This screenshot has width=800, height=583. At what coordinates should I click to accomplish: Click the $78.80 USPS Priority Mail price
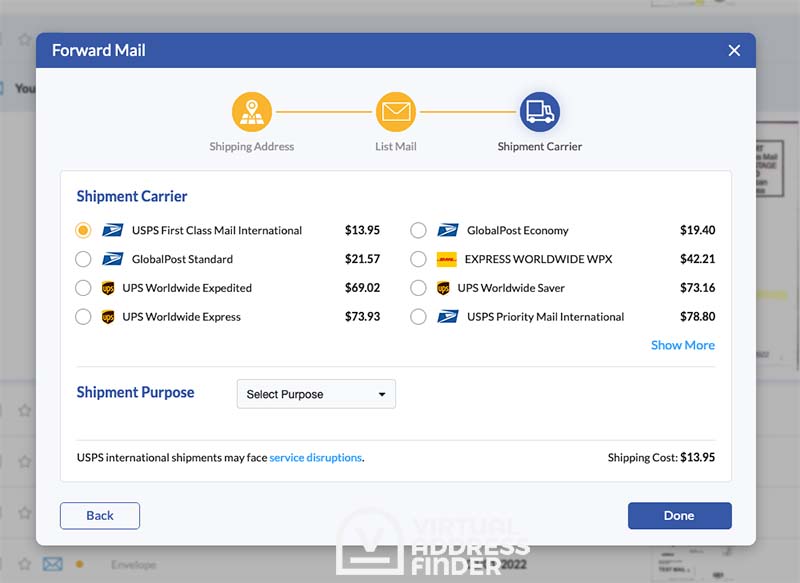pyautogui.click(x=697, y=317)
